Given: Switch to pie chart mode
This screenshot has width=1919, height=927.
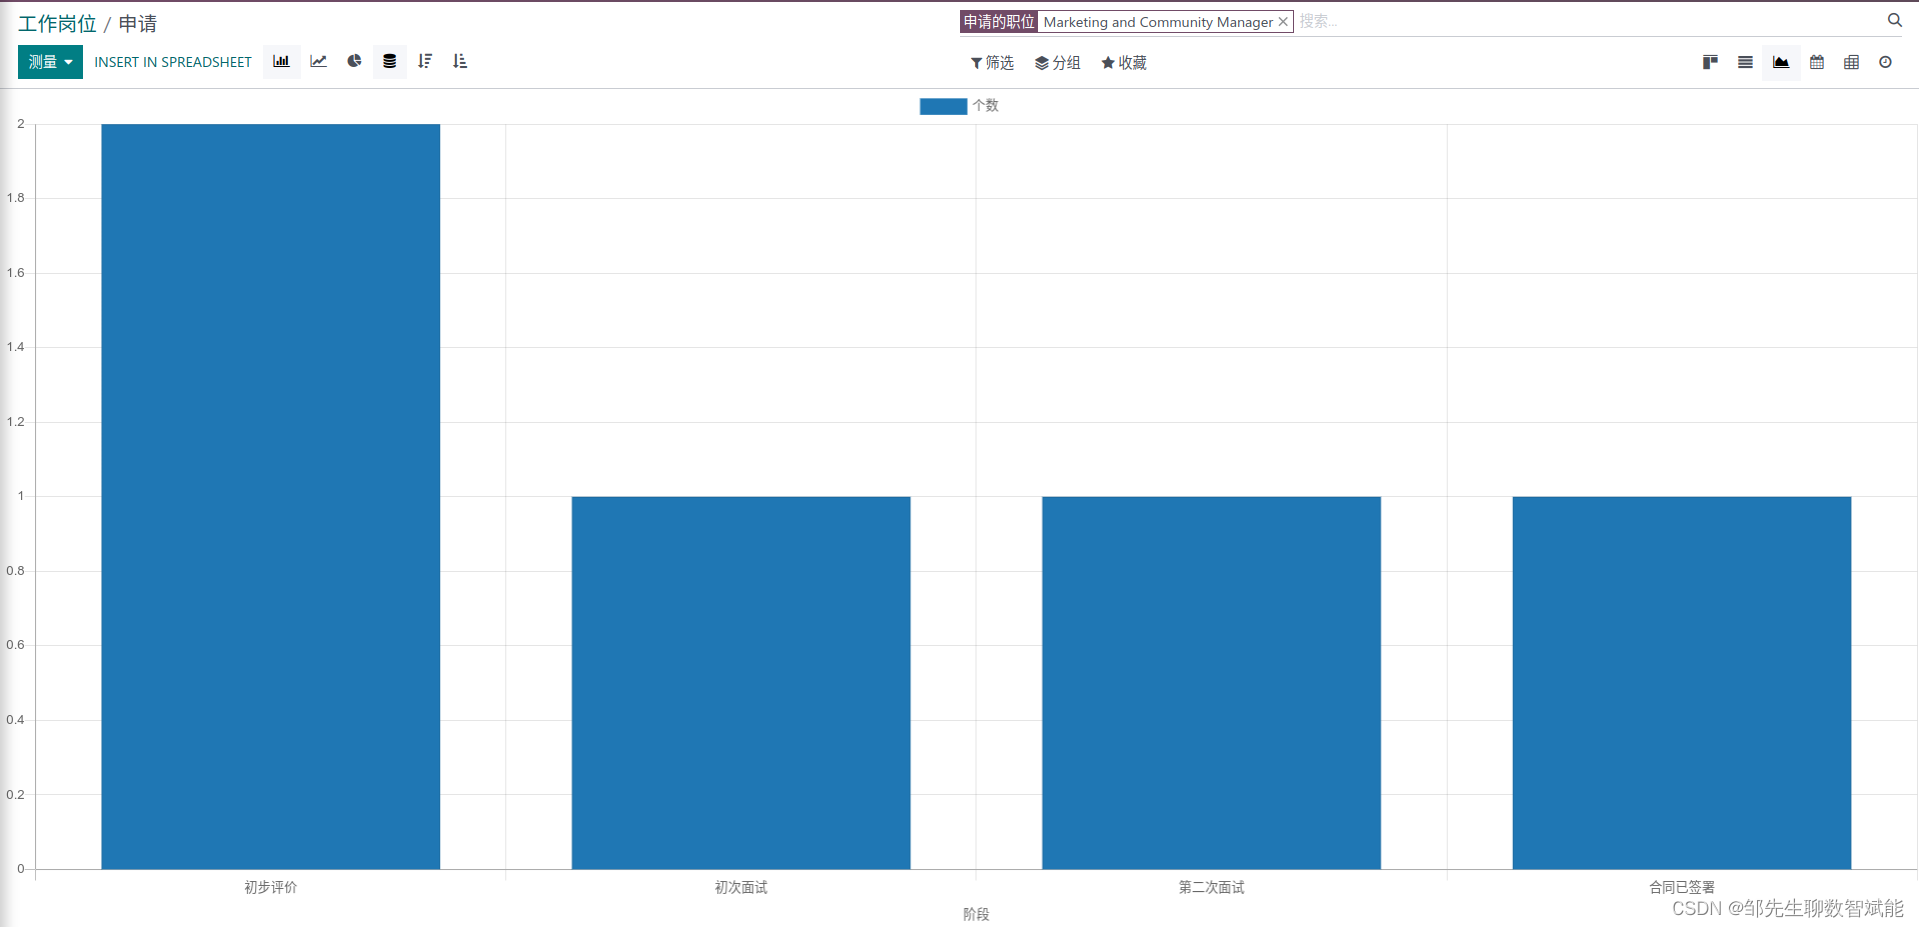Looking at the screenshot, I should 354,62.
